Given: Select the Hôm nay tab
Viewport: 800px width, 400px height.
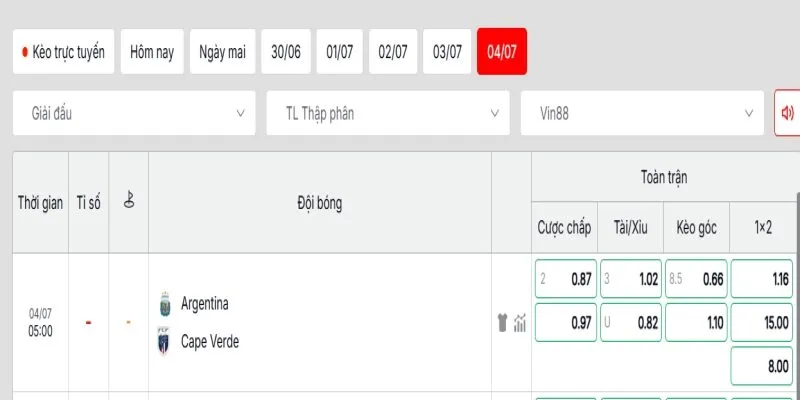Looking at the screenshot, I should (152, 52).
